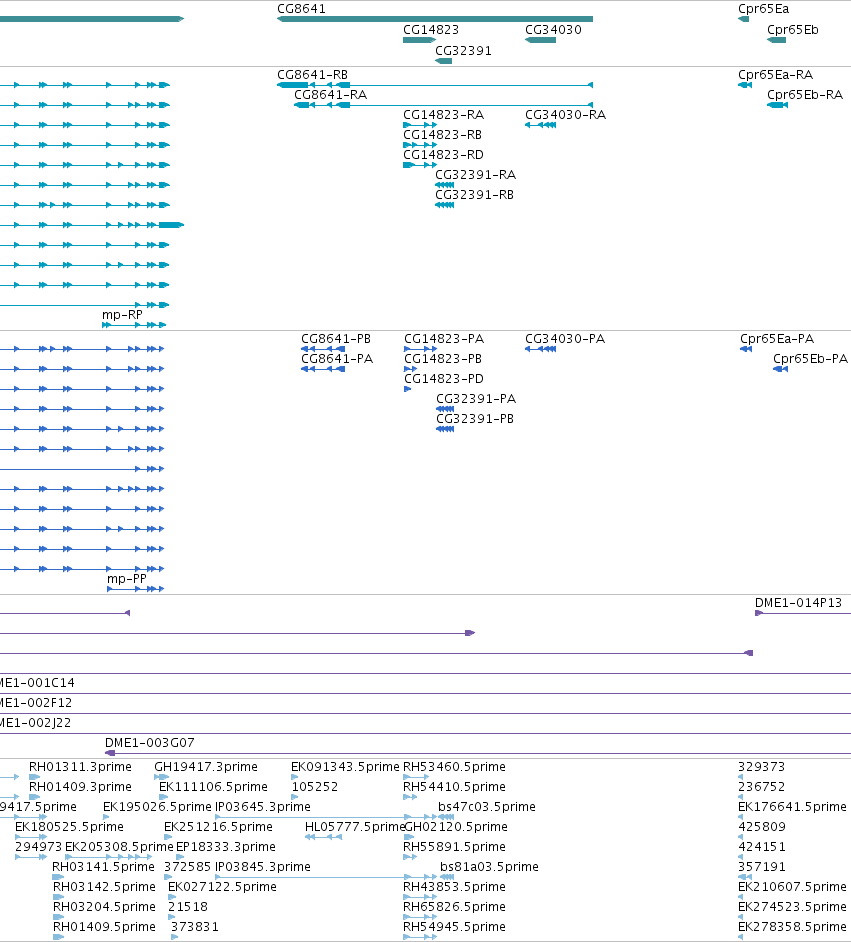
Task: Select protein CG14823-PA
Action: point(420,349)
